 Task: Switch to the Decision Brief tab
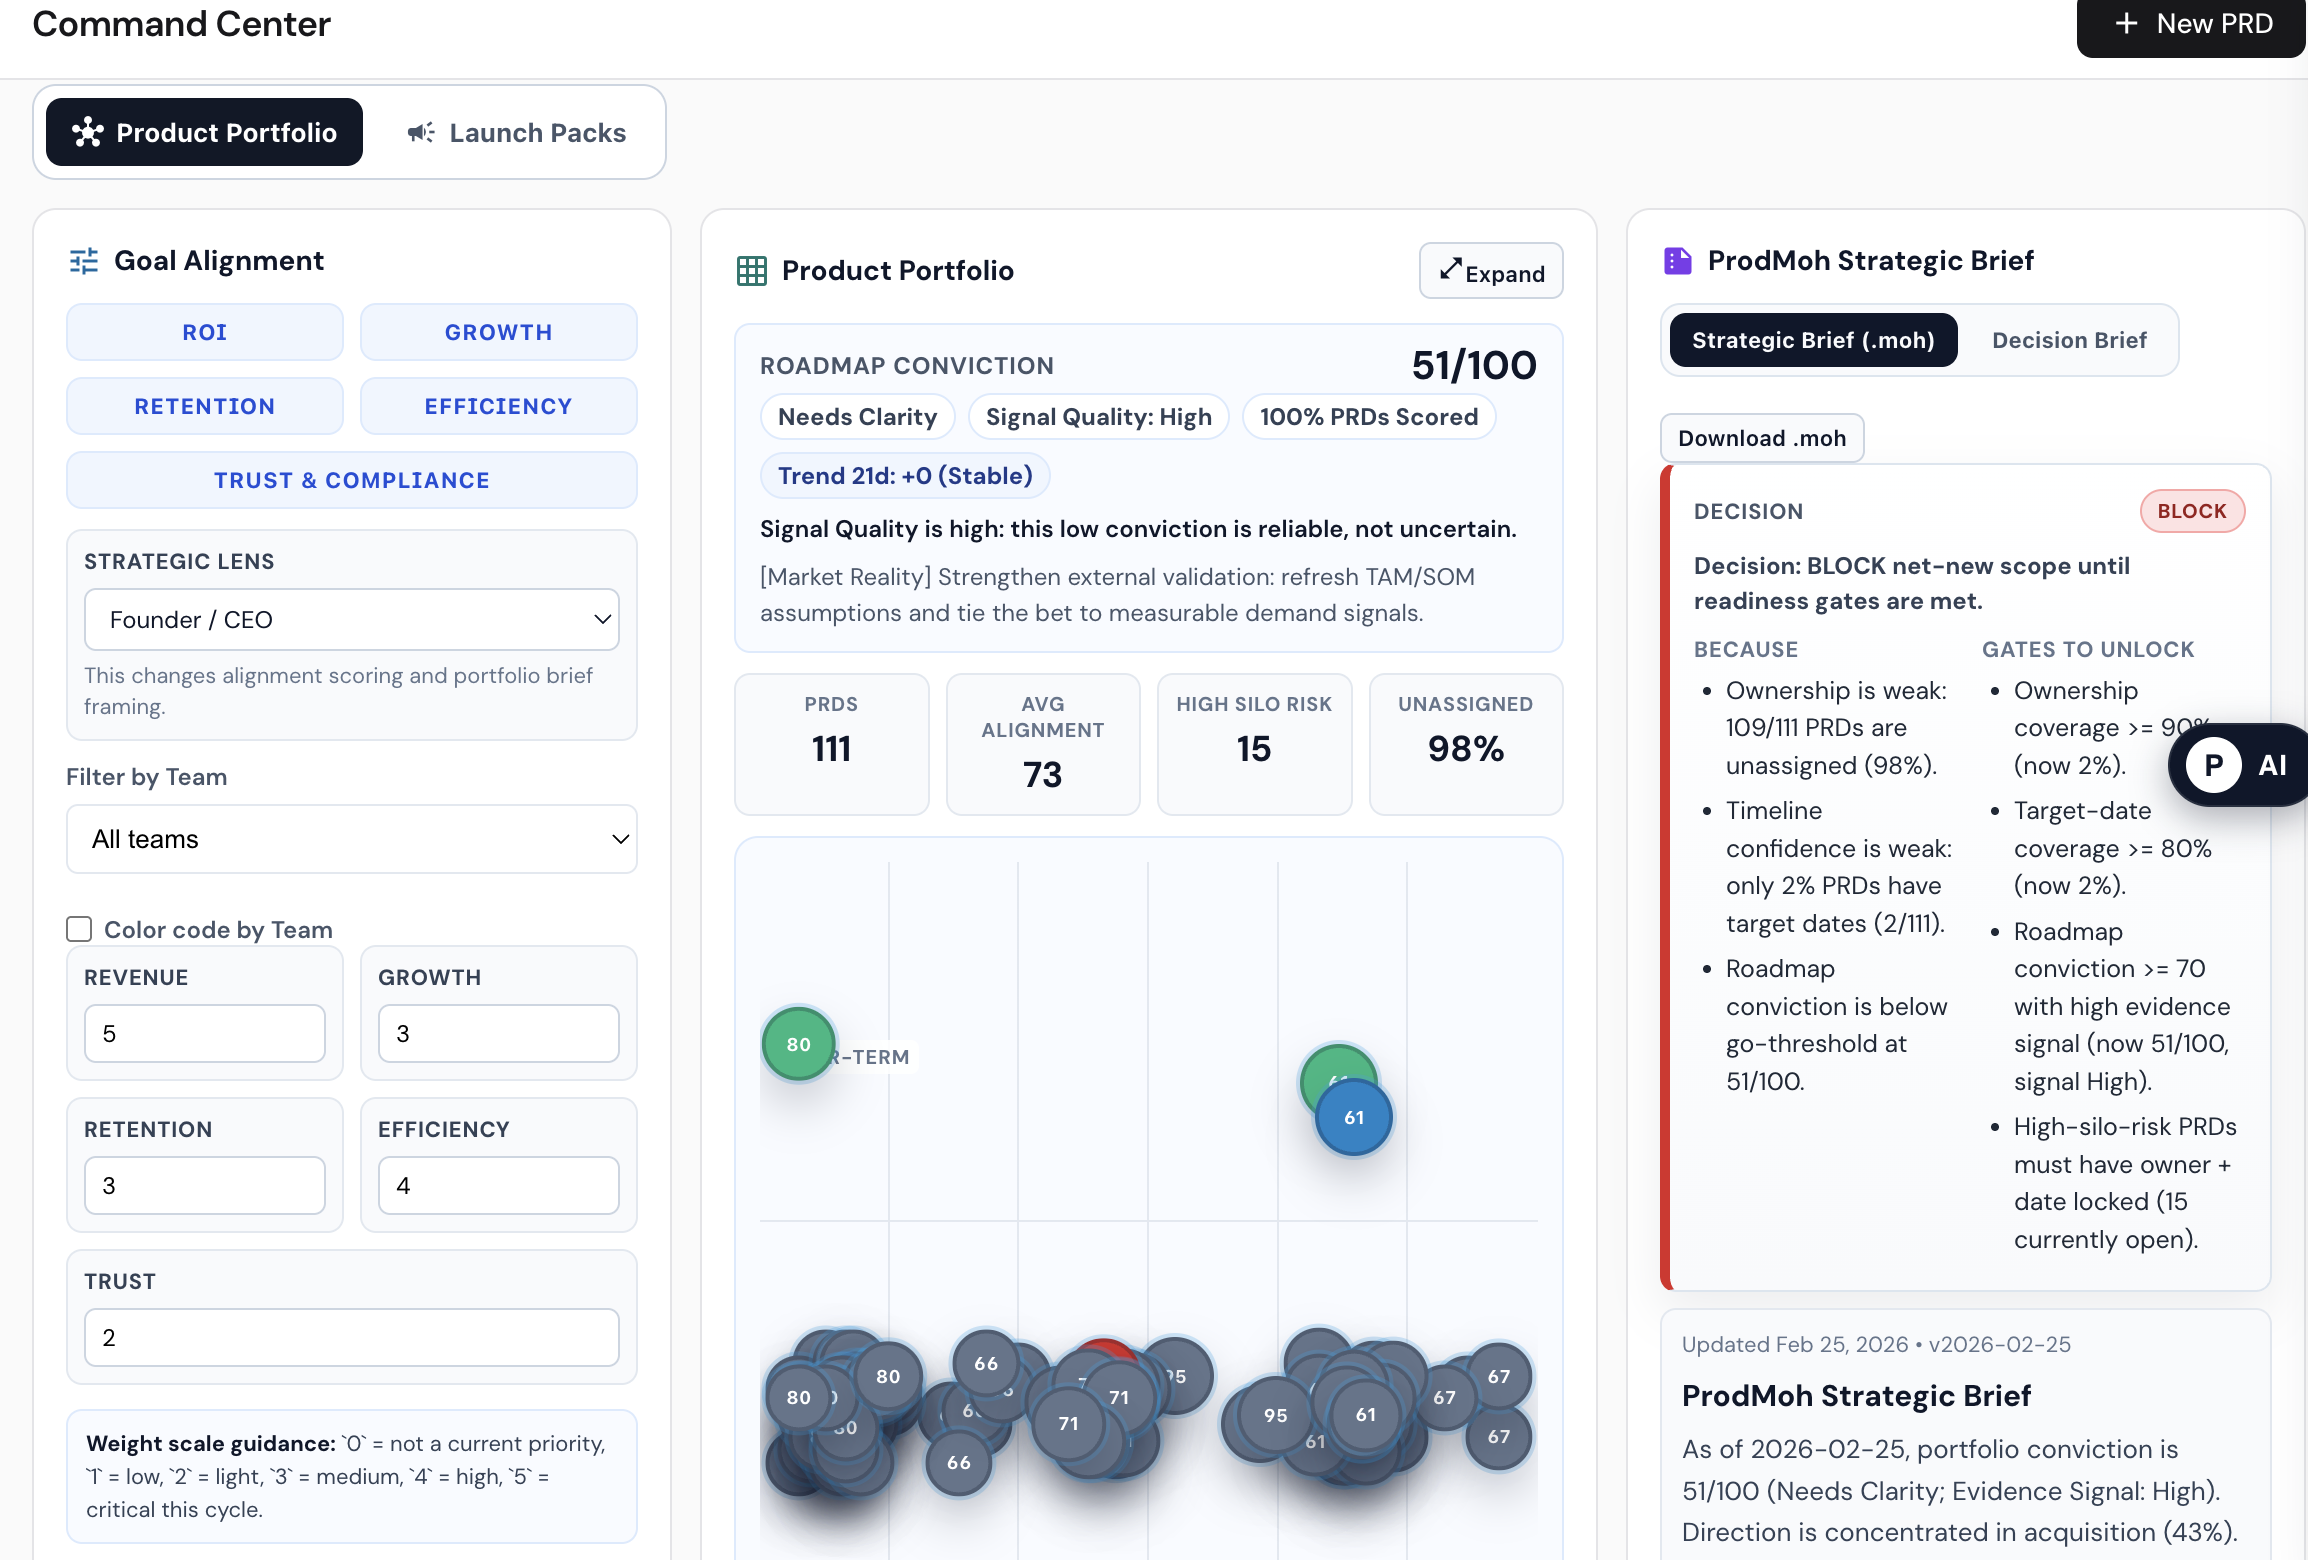tap(2069, 340)
